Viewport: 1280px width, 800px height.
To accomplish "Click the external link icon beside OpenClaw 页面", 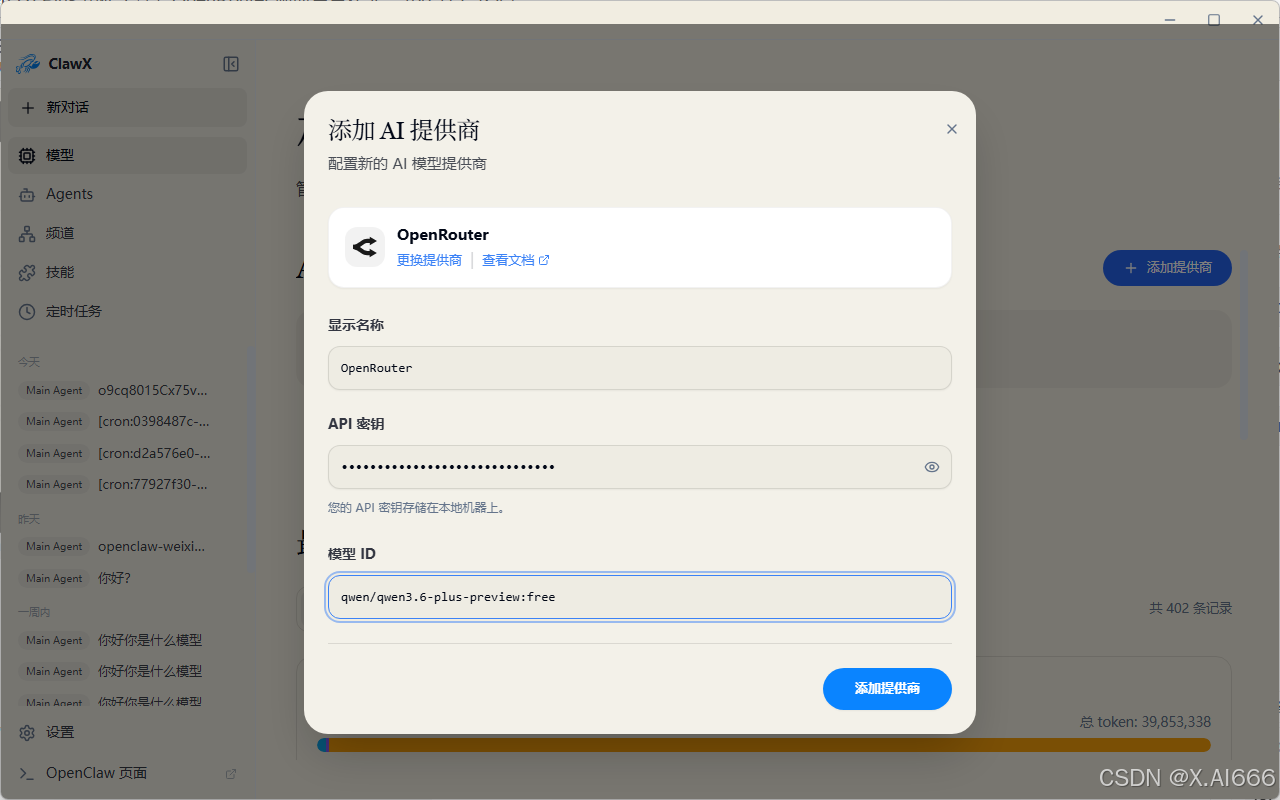I will click(x=231, y=773).
